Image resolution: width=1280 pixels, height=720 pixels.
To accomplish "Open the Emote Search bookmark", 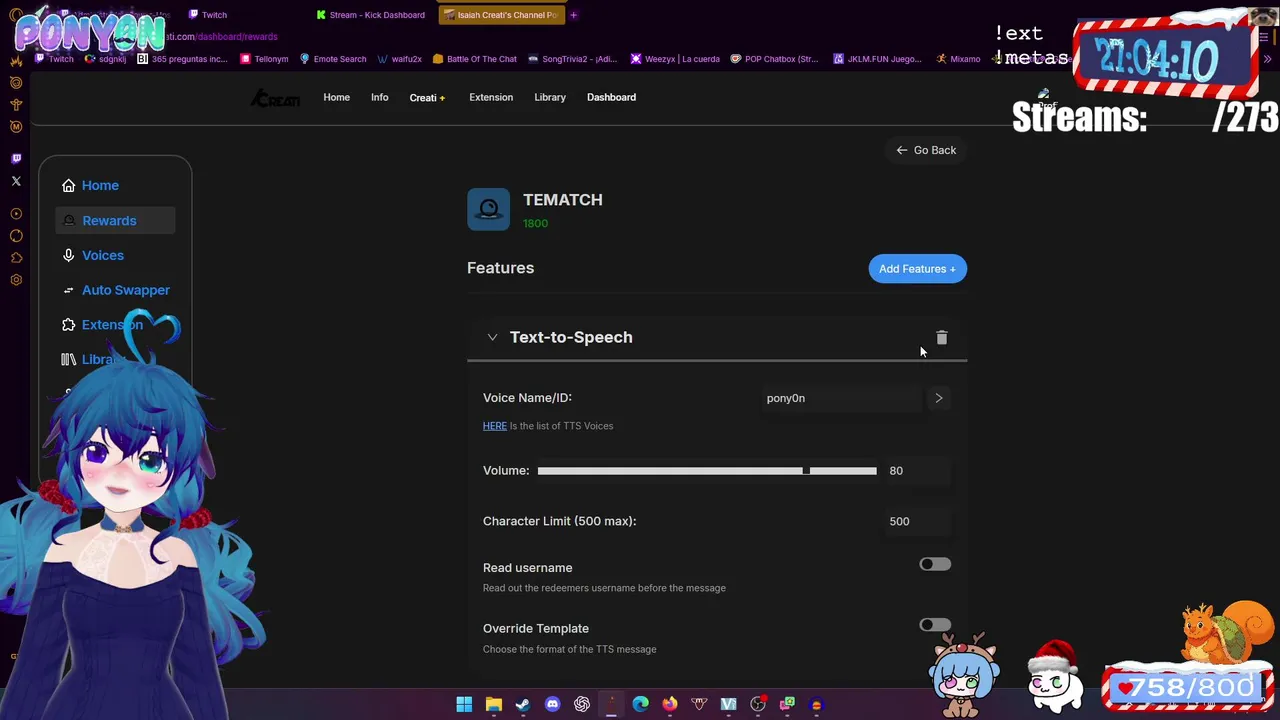I will tap(333, 59).
